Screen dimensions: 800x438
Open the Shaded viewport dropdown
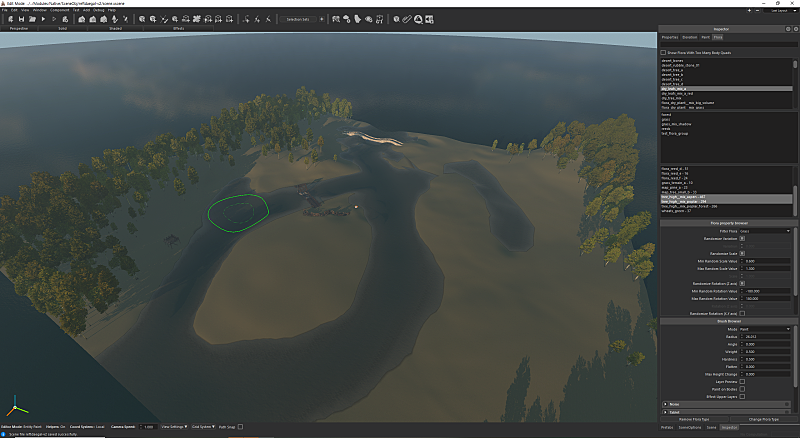[x=115, y=29]
